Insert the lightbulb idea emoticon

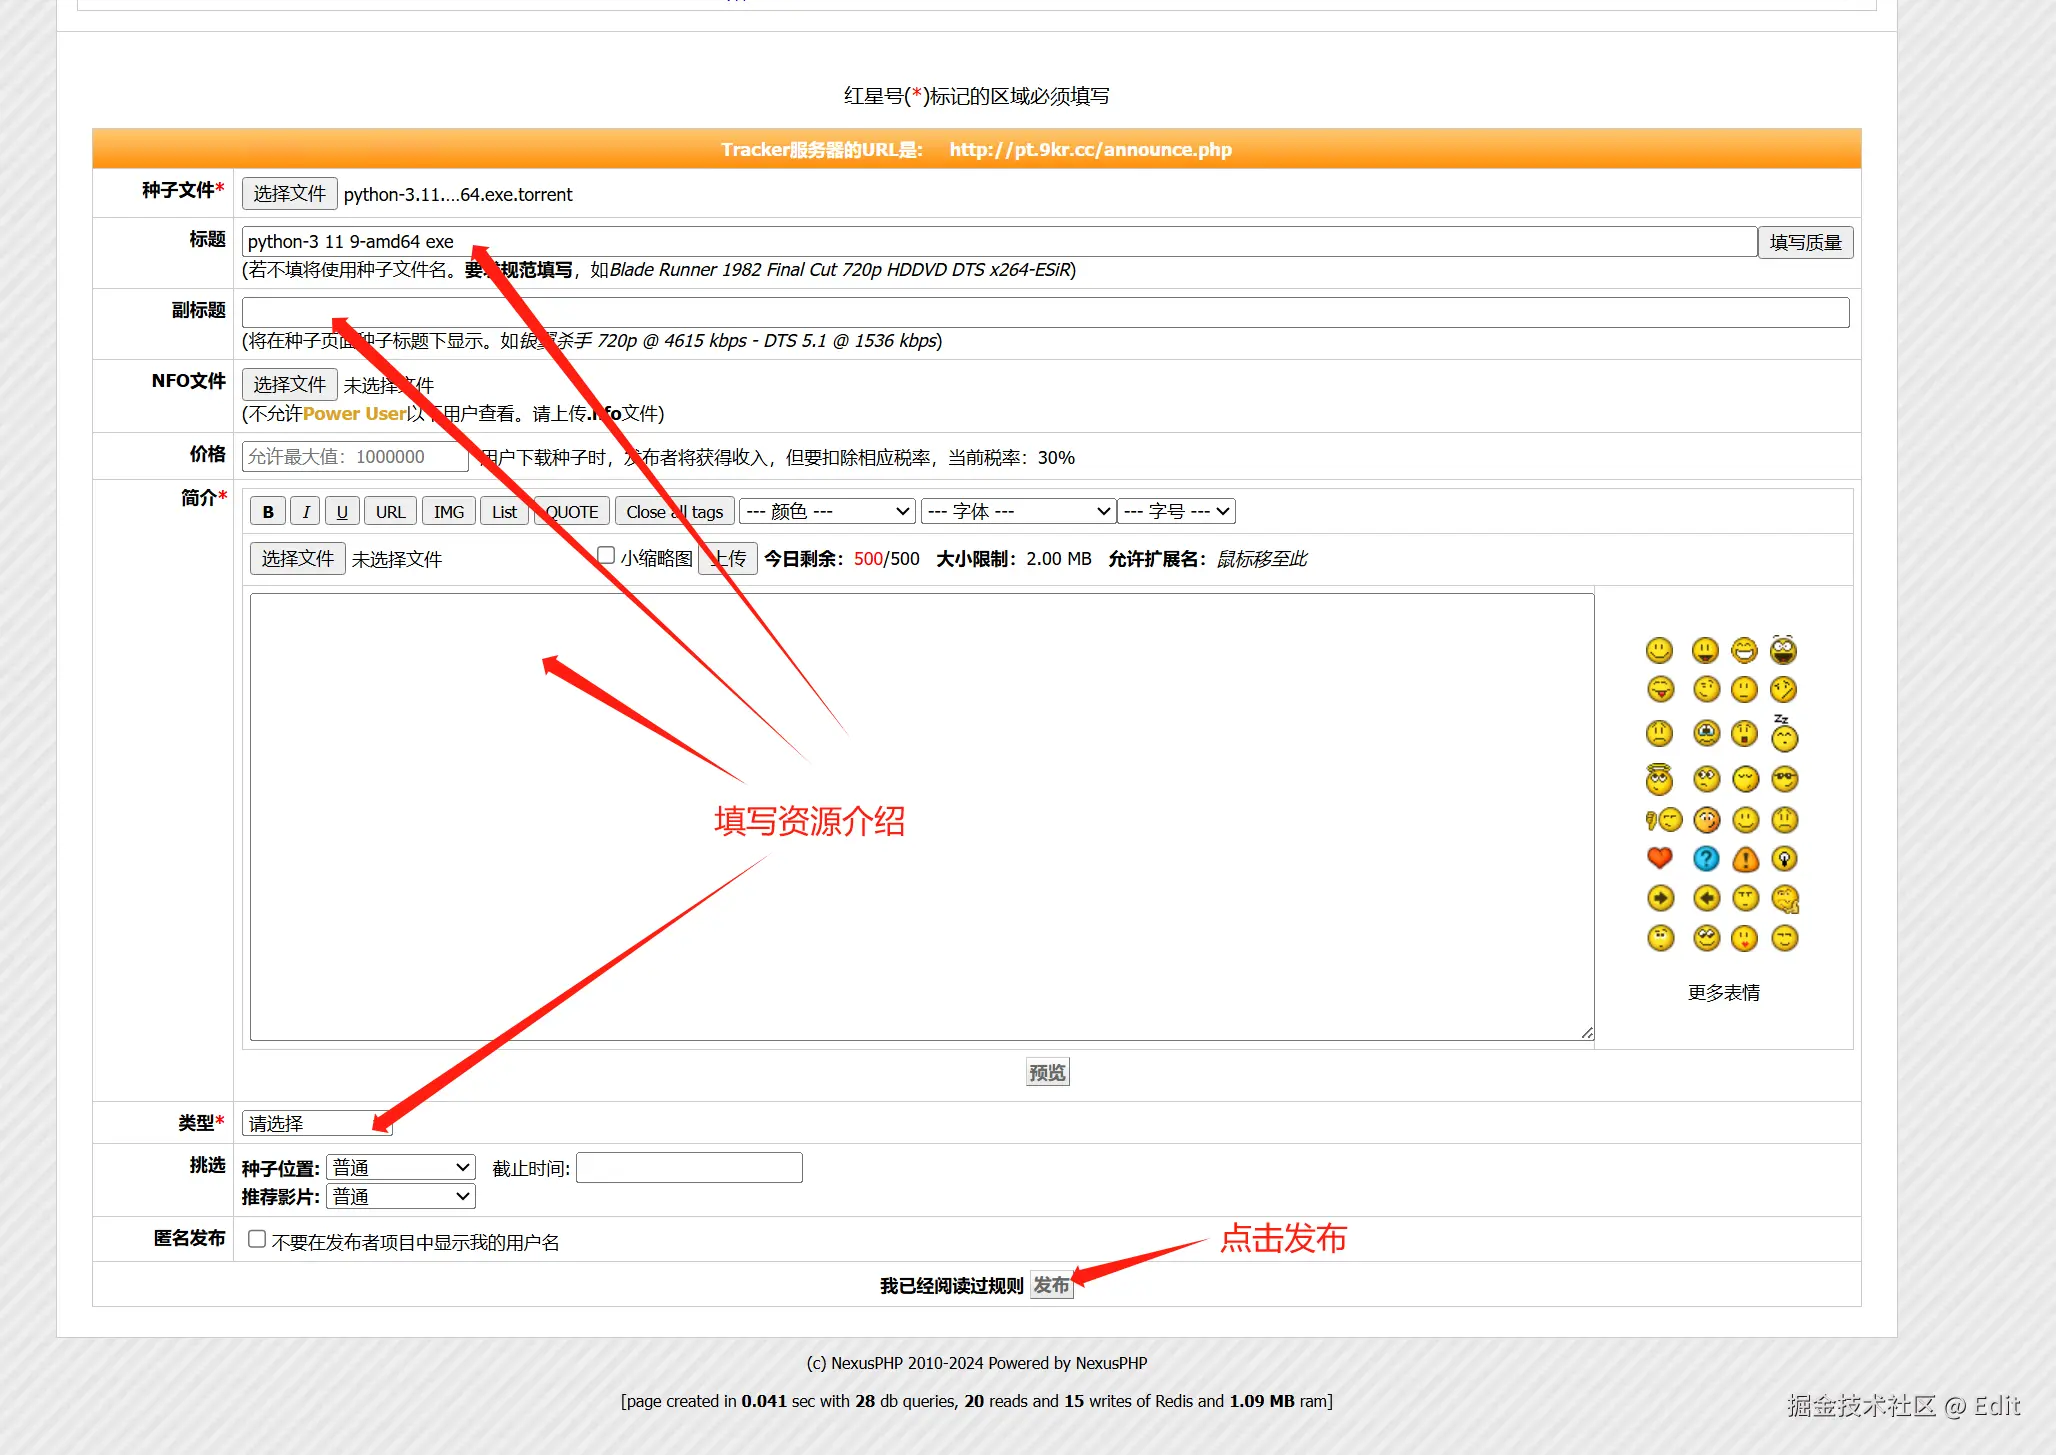(1784, 858)
